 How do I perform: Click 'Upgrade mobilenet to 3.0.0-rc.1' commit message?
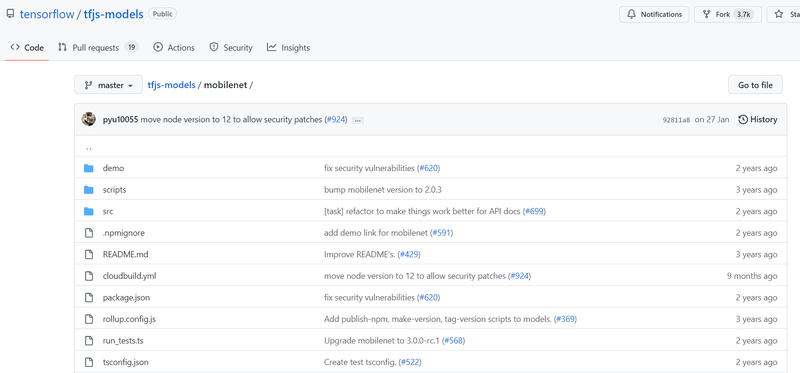click(x=382, y=340)
